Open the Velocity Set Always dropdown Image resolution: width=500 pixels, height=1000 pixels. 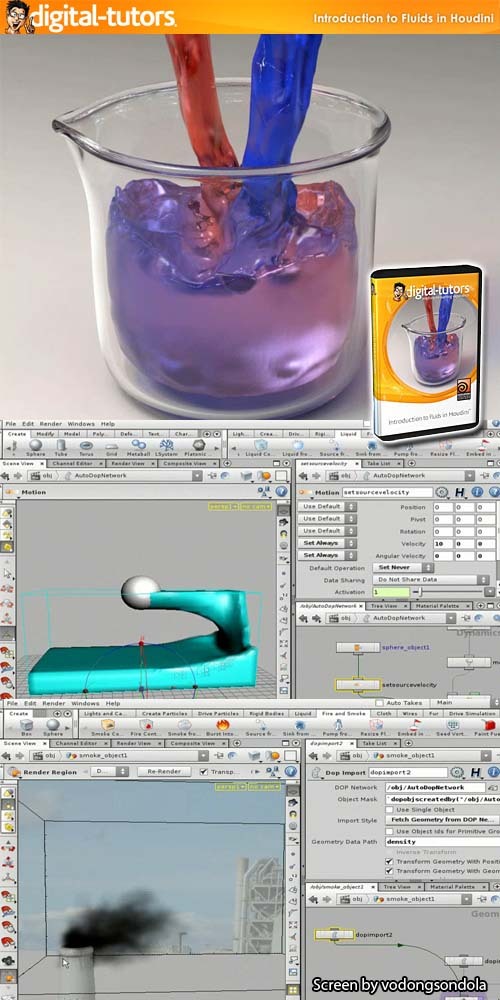point(327,543)
